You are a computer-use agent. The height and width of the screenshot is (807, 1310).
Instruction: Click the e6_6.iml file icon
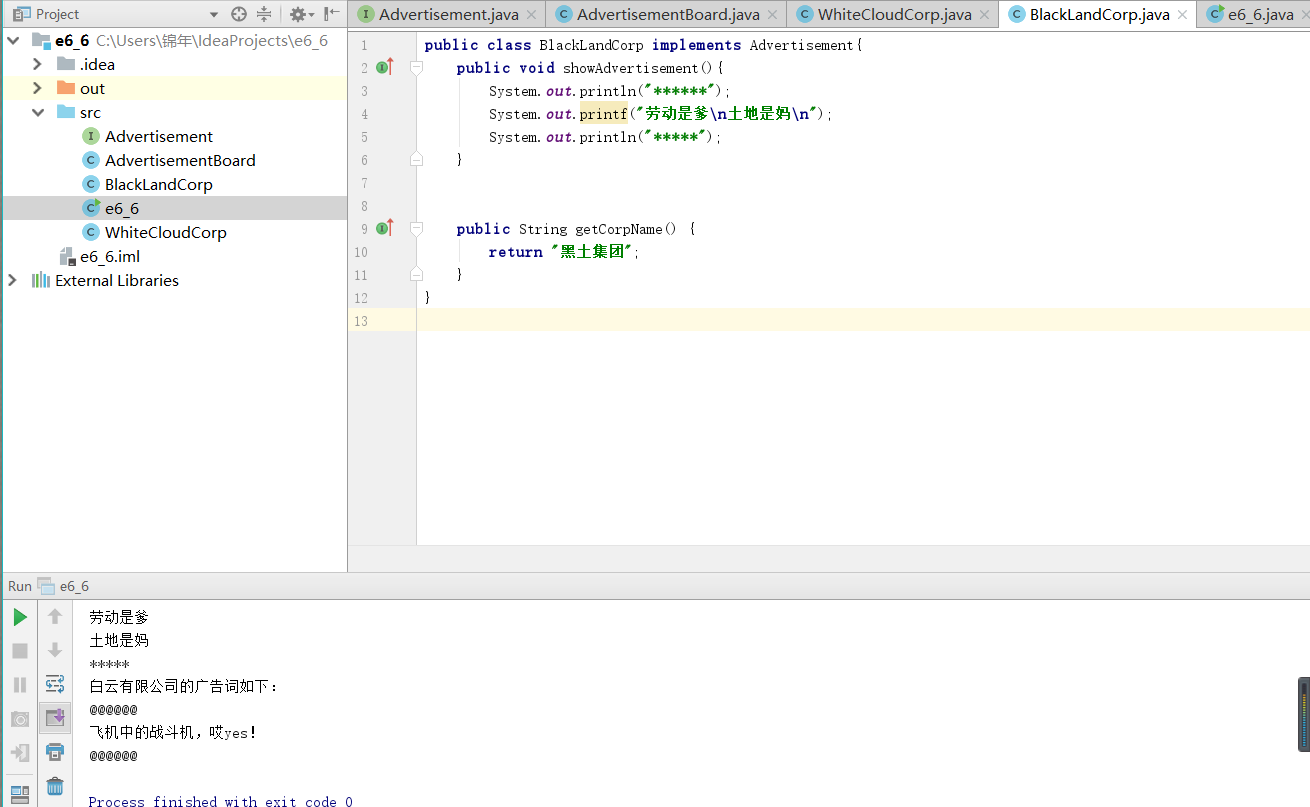(x=67, y=256)
